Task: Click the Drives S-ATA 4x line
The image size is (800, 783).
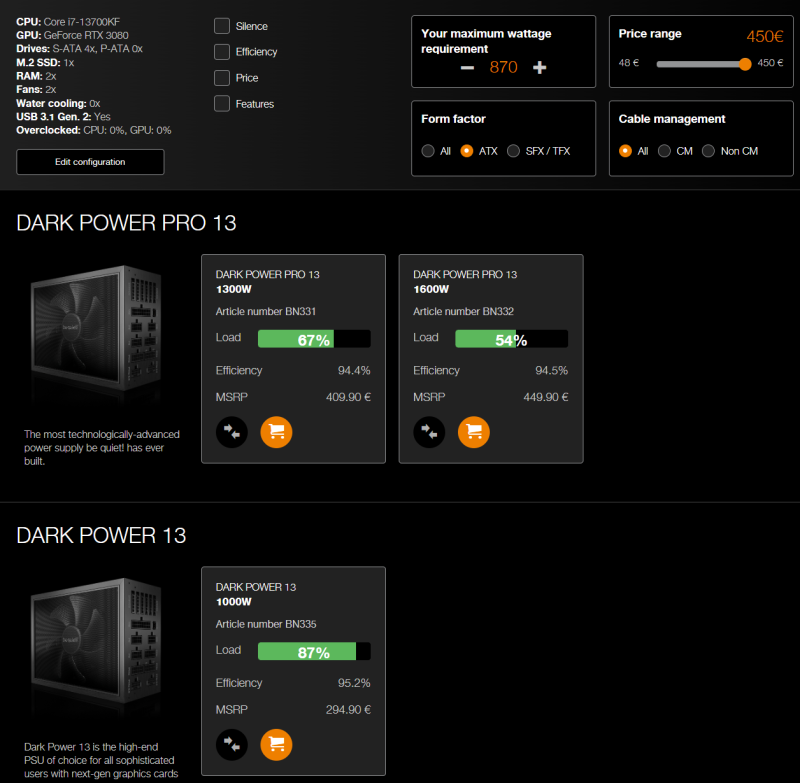Action: pos(80,48)
